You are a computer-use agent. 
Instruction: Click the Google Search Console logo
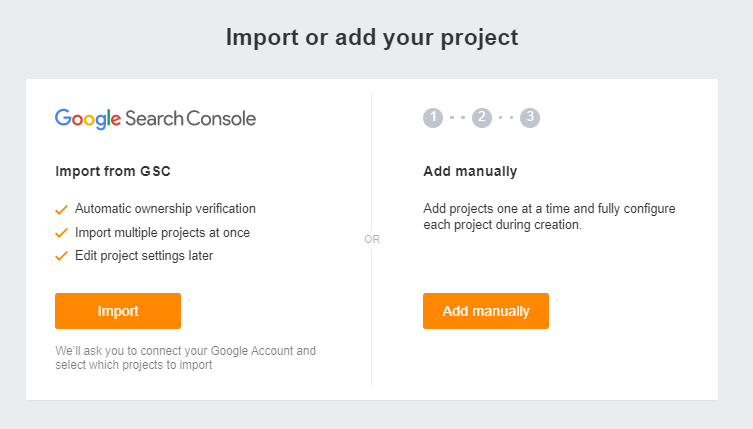155,118
